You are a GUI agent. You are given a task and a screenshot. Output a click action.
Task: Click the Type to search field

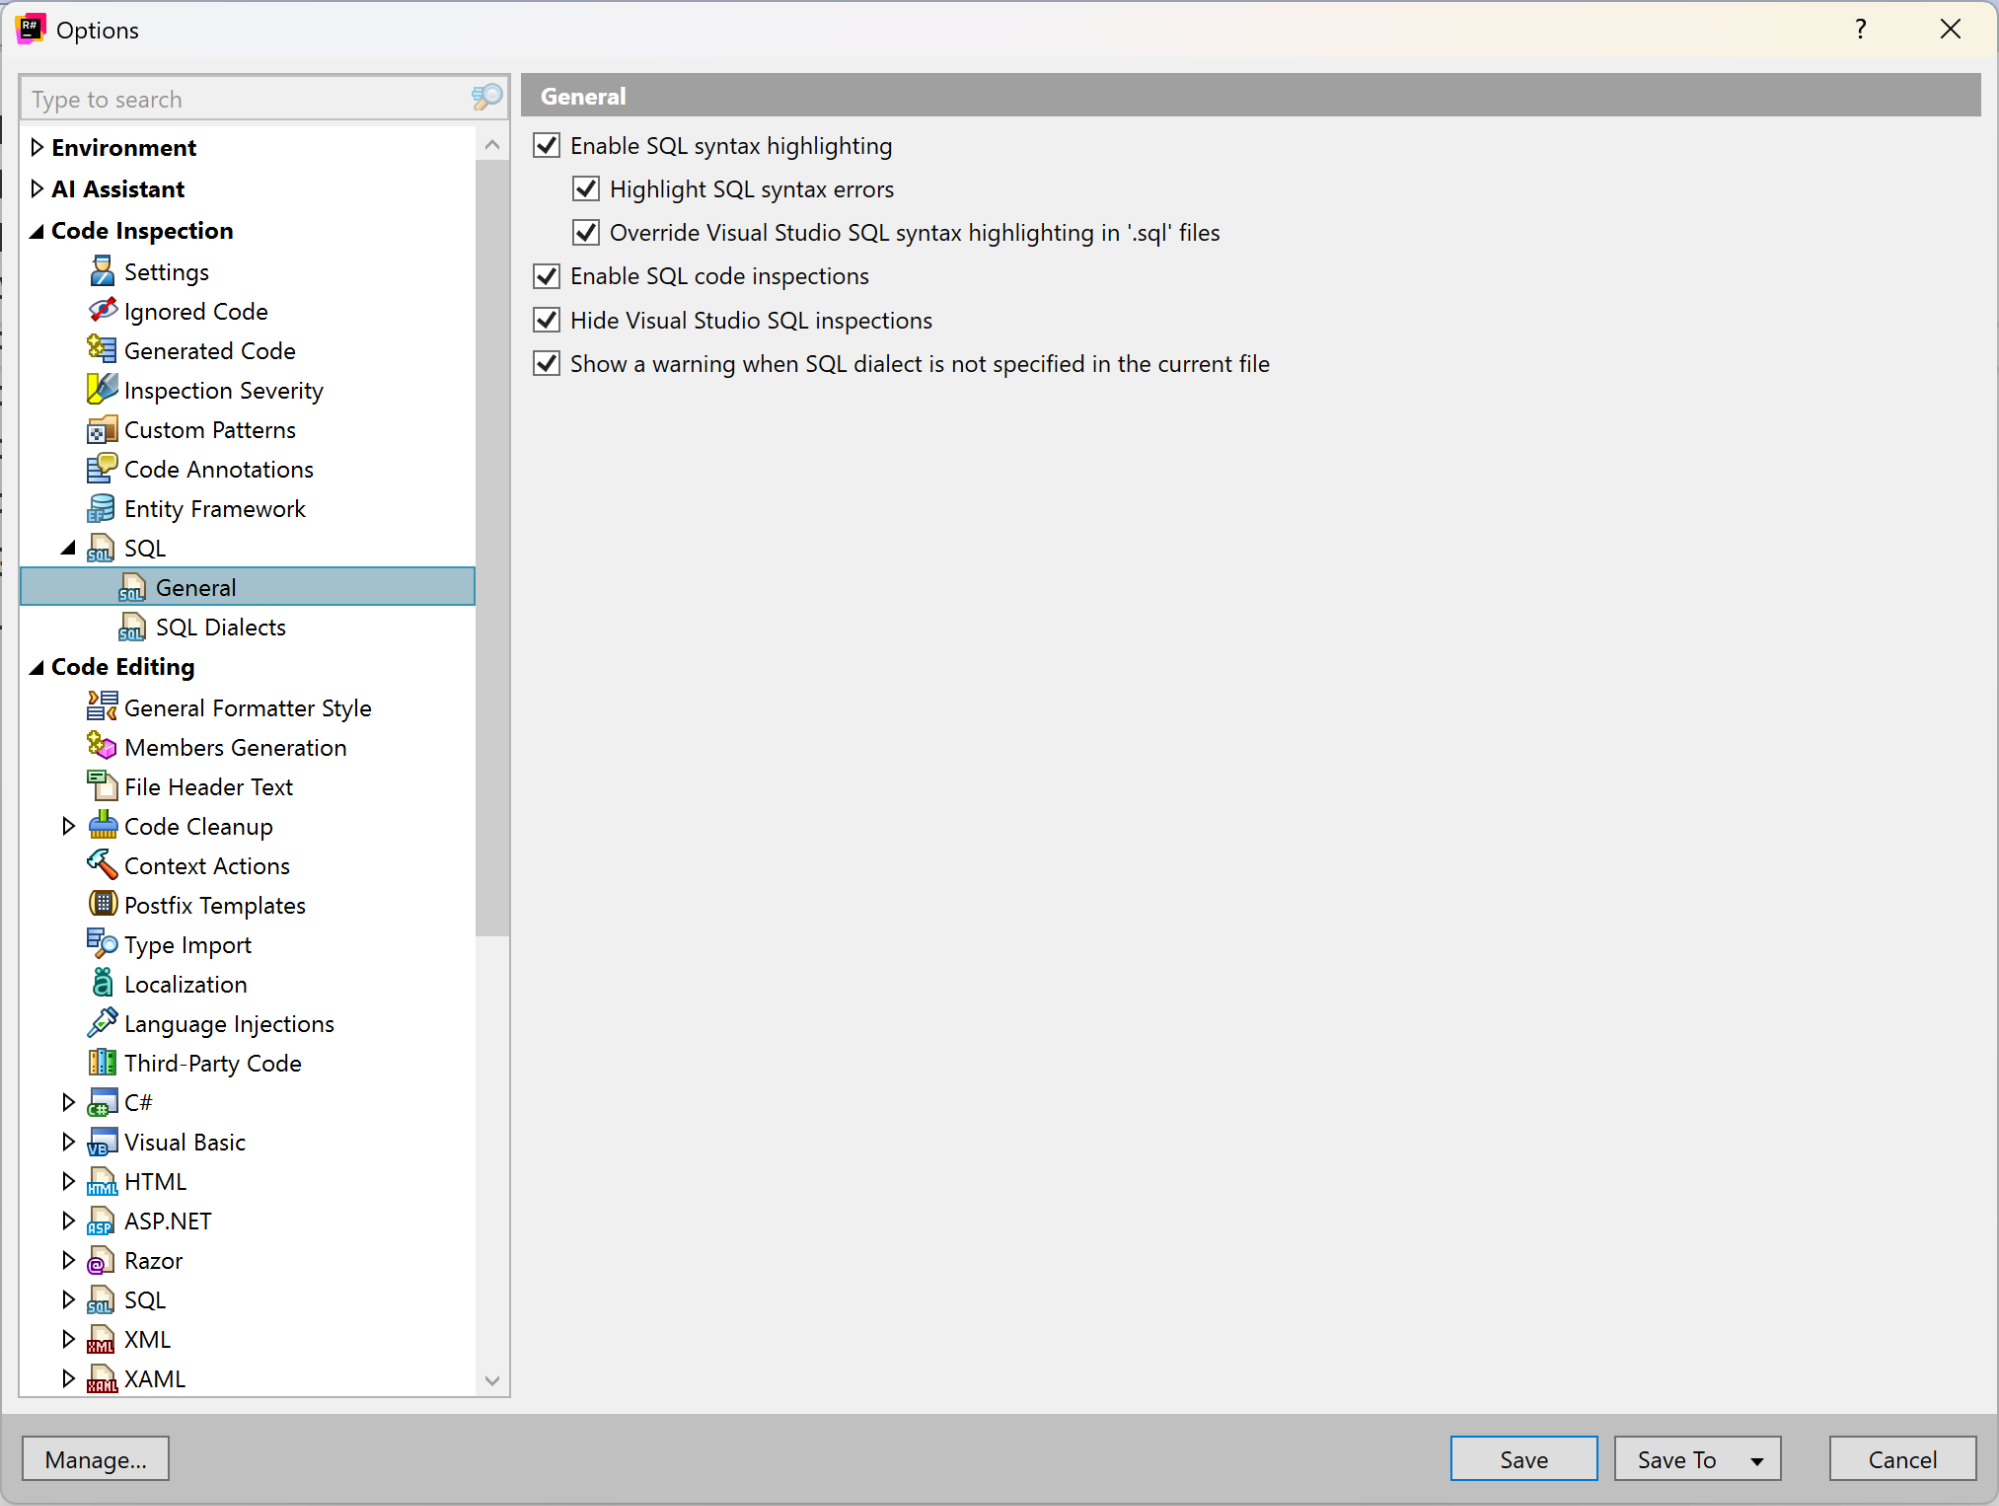[x=246, y=98]
